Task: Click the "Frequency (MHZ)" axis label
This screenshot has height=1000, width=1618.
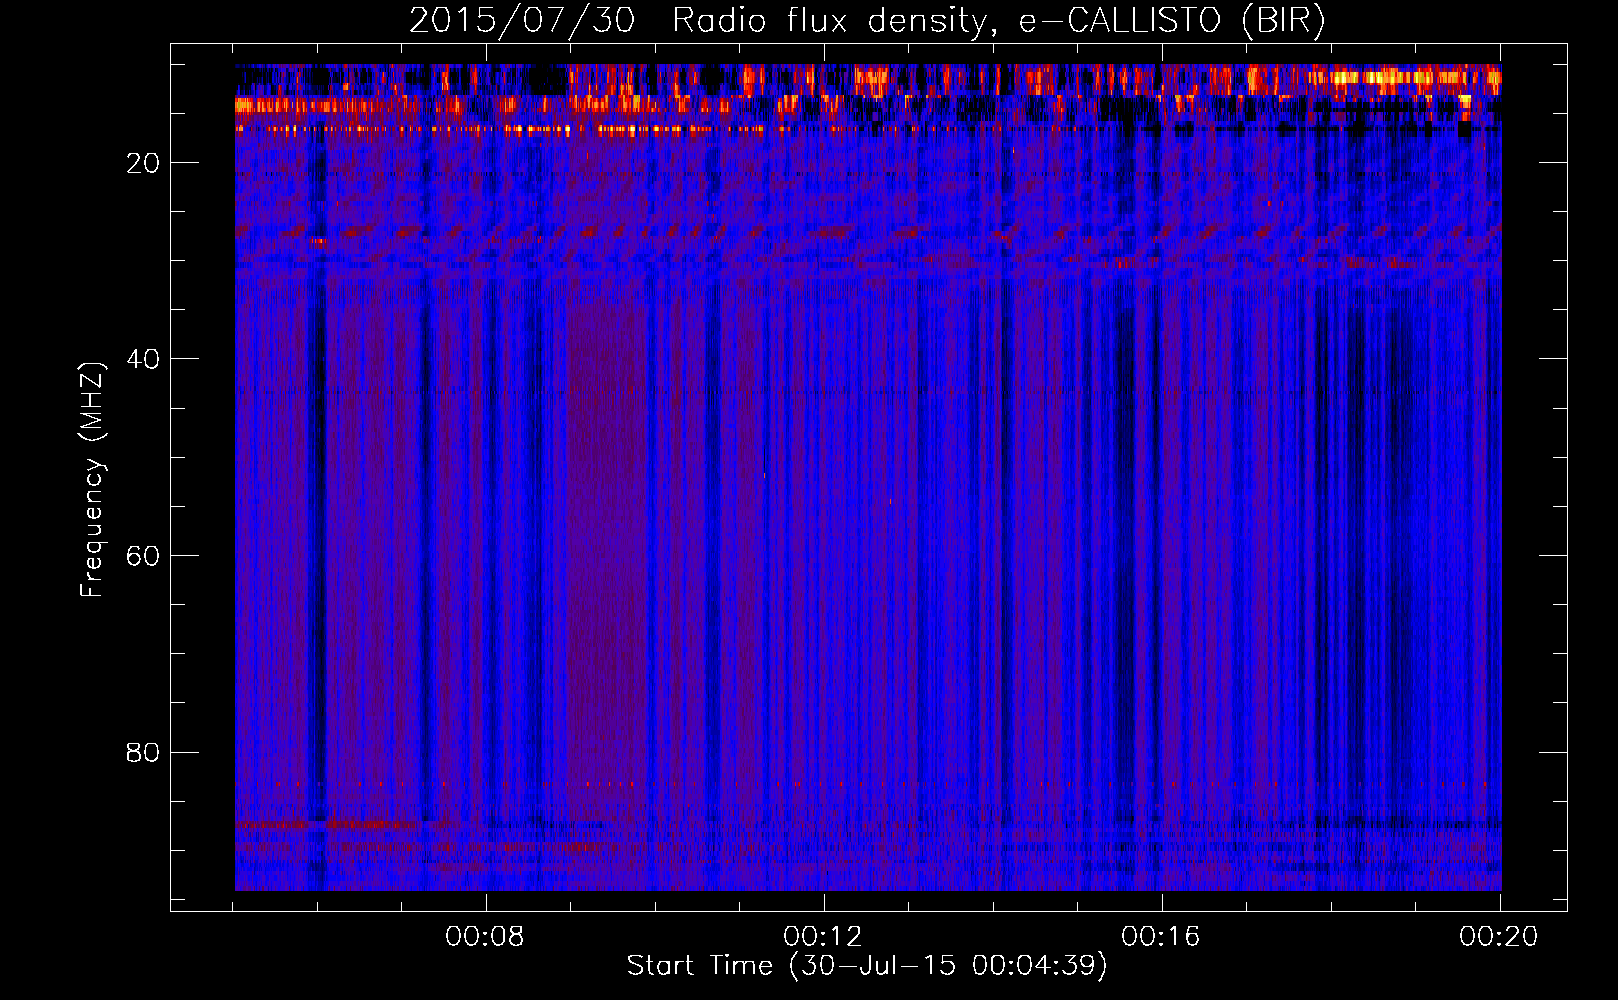Action: [92, 480]
